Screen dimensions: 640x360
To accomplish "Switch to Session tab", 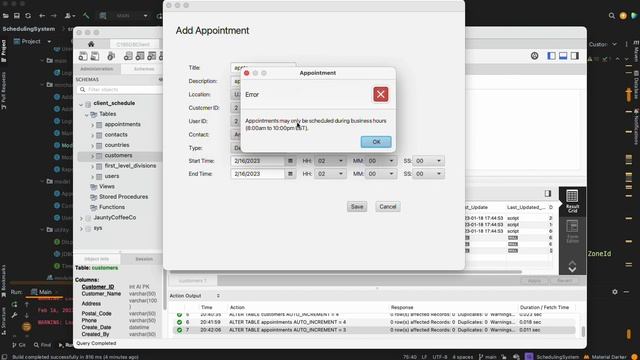I will tap(144, 259).
